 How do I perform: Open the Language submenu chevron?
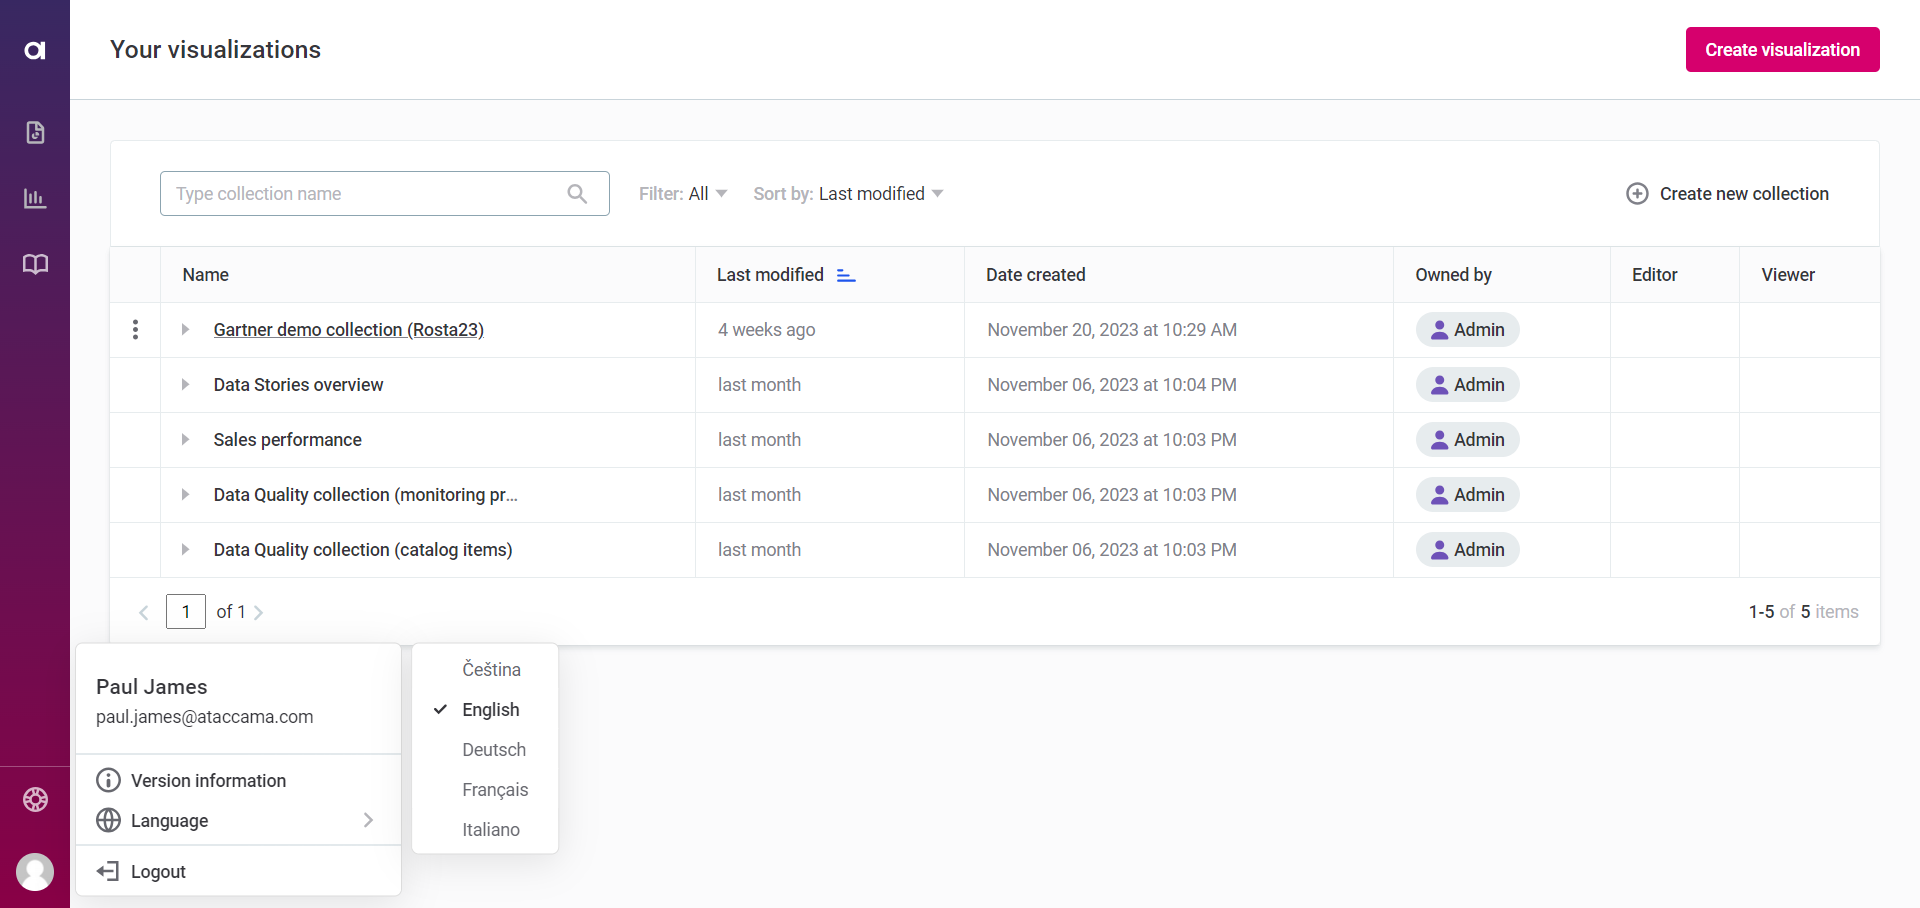[x=368, y=820]
